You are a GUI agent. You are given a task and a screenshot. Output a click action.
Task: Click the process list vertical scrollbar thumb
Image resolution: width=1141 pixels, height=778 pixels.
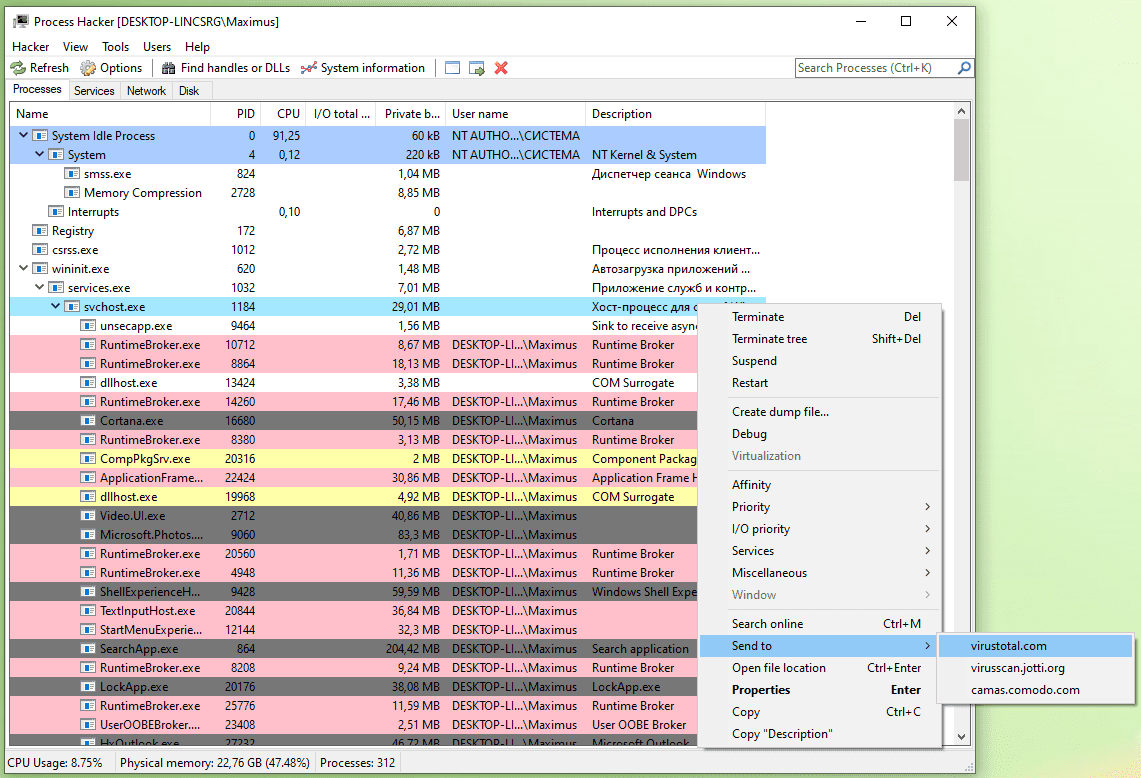pos(961,150)
